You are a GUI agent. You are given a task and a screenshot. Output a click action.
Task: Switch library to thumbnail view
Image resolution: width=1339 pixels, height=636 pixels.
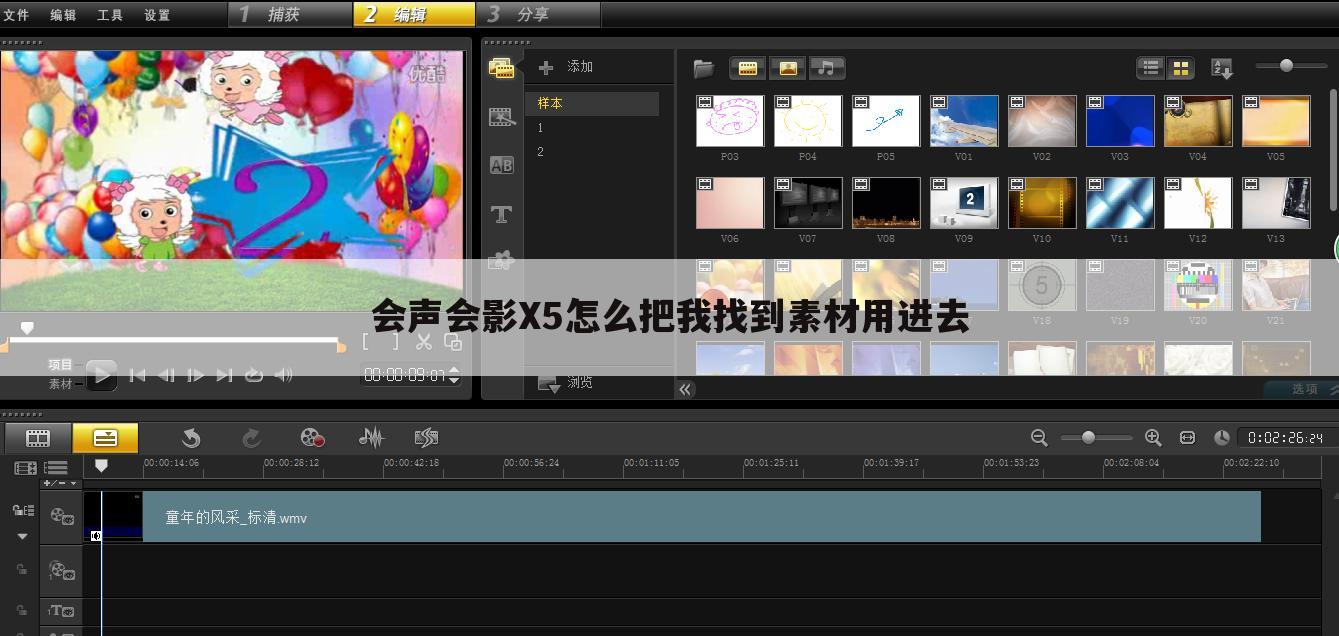tap(1181, 68)
